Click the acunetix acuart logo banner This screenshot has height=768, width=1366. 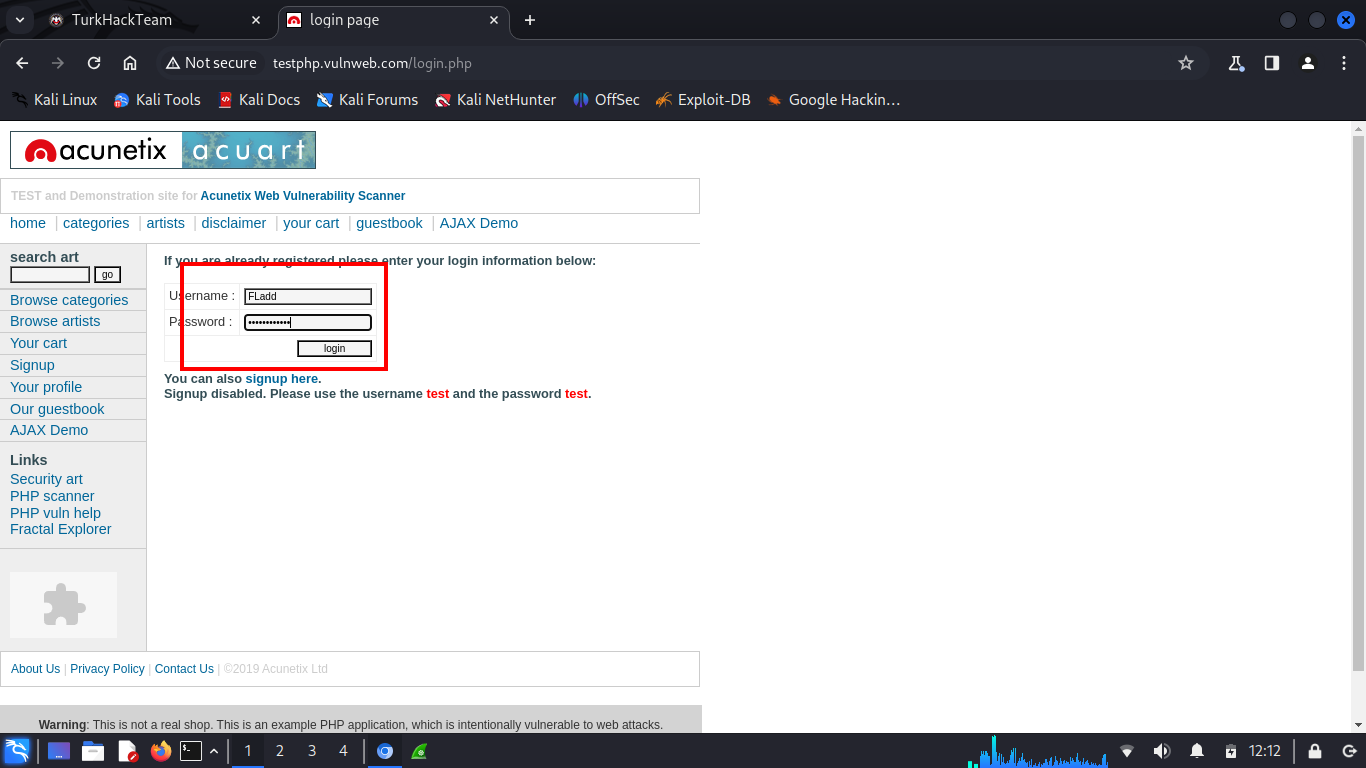point(163,150)
